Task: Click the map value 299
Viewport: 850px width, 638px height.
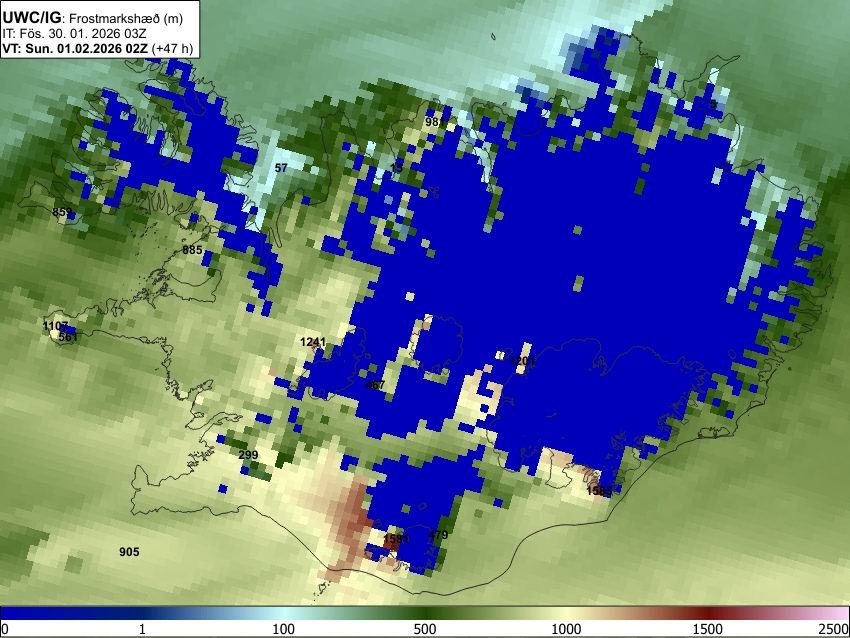Action: [x=248, y=455]
